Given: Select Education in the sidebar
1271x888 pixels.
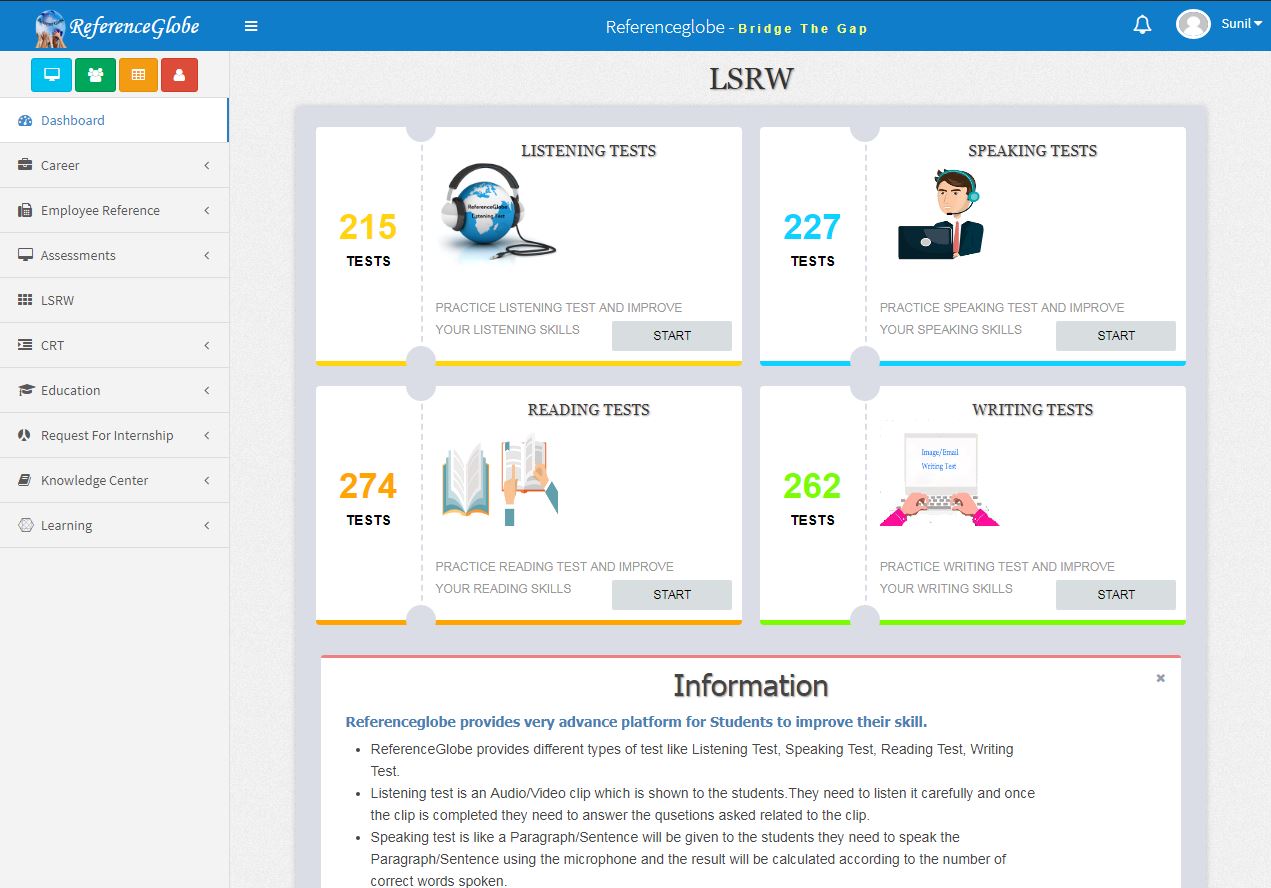Looking at the screenshot, I should click(114, 390).
